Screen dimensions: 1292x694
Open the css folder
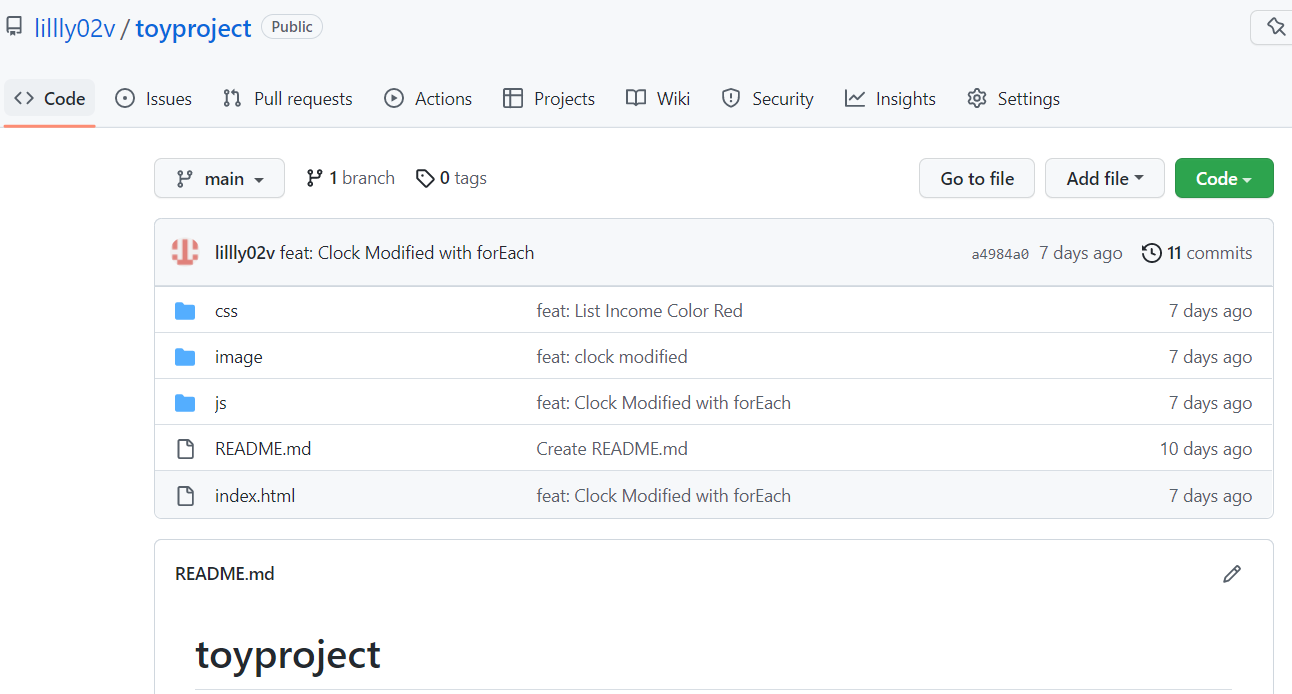point(226,311)
